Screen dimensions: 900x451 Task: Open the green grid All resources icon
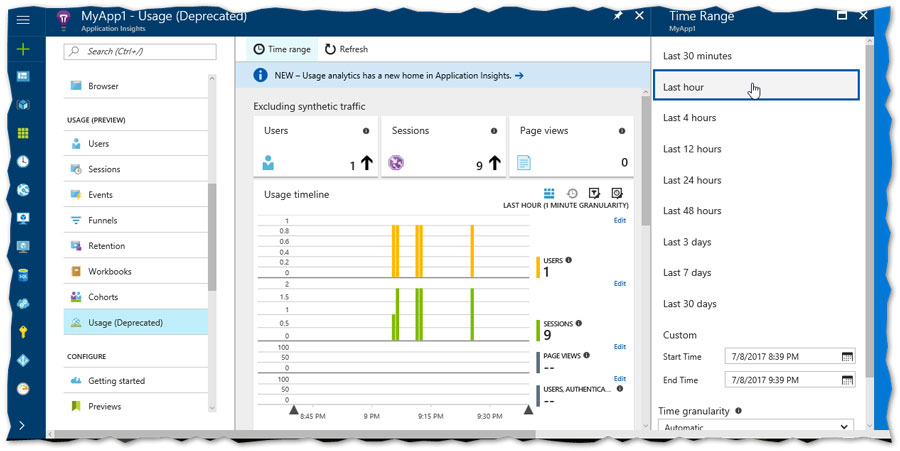(x=23, y=133)
